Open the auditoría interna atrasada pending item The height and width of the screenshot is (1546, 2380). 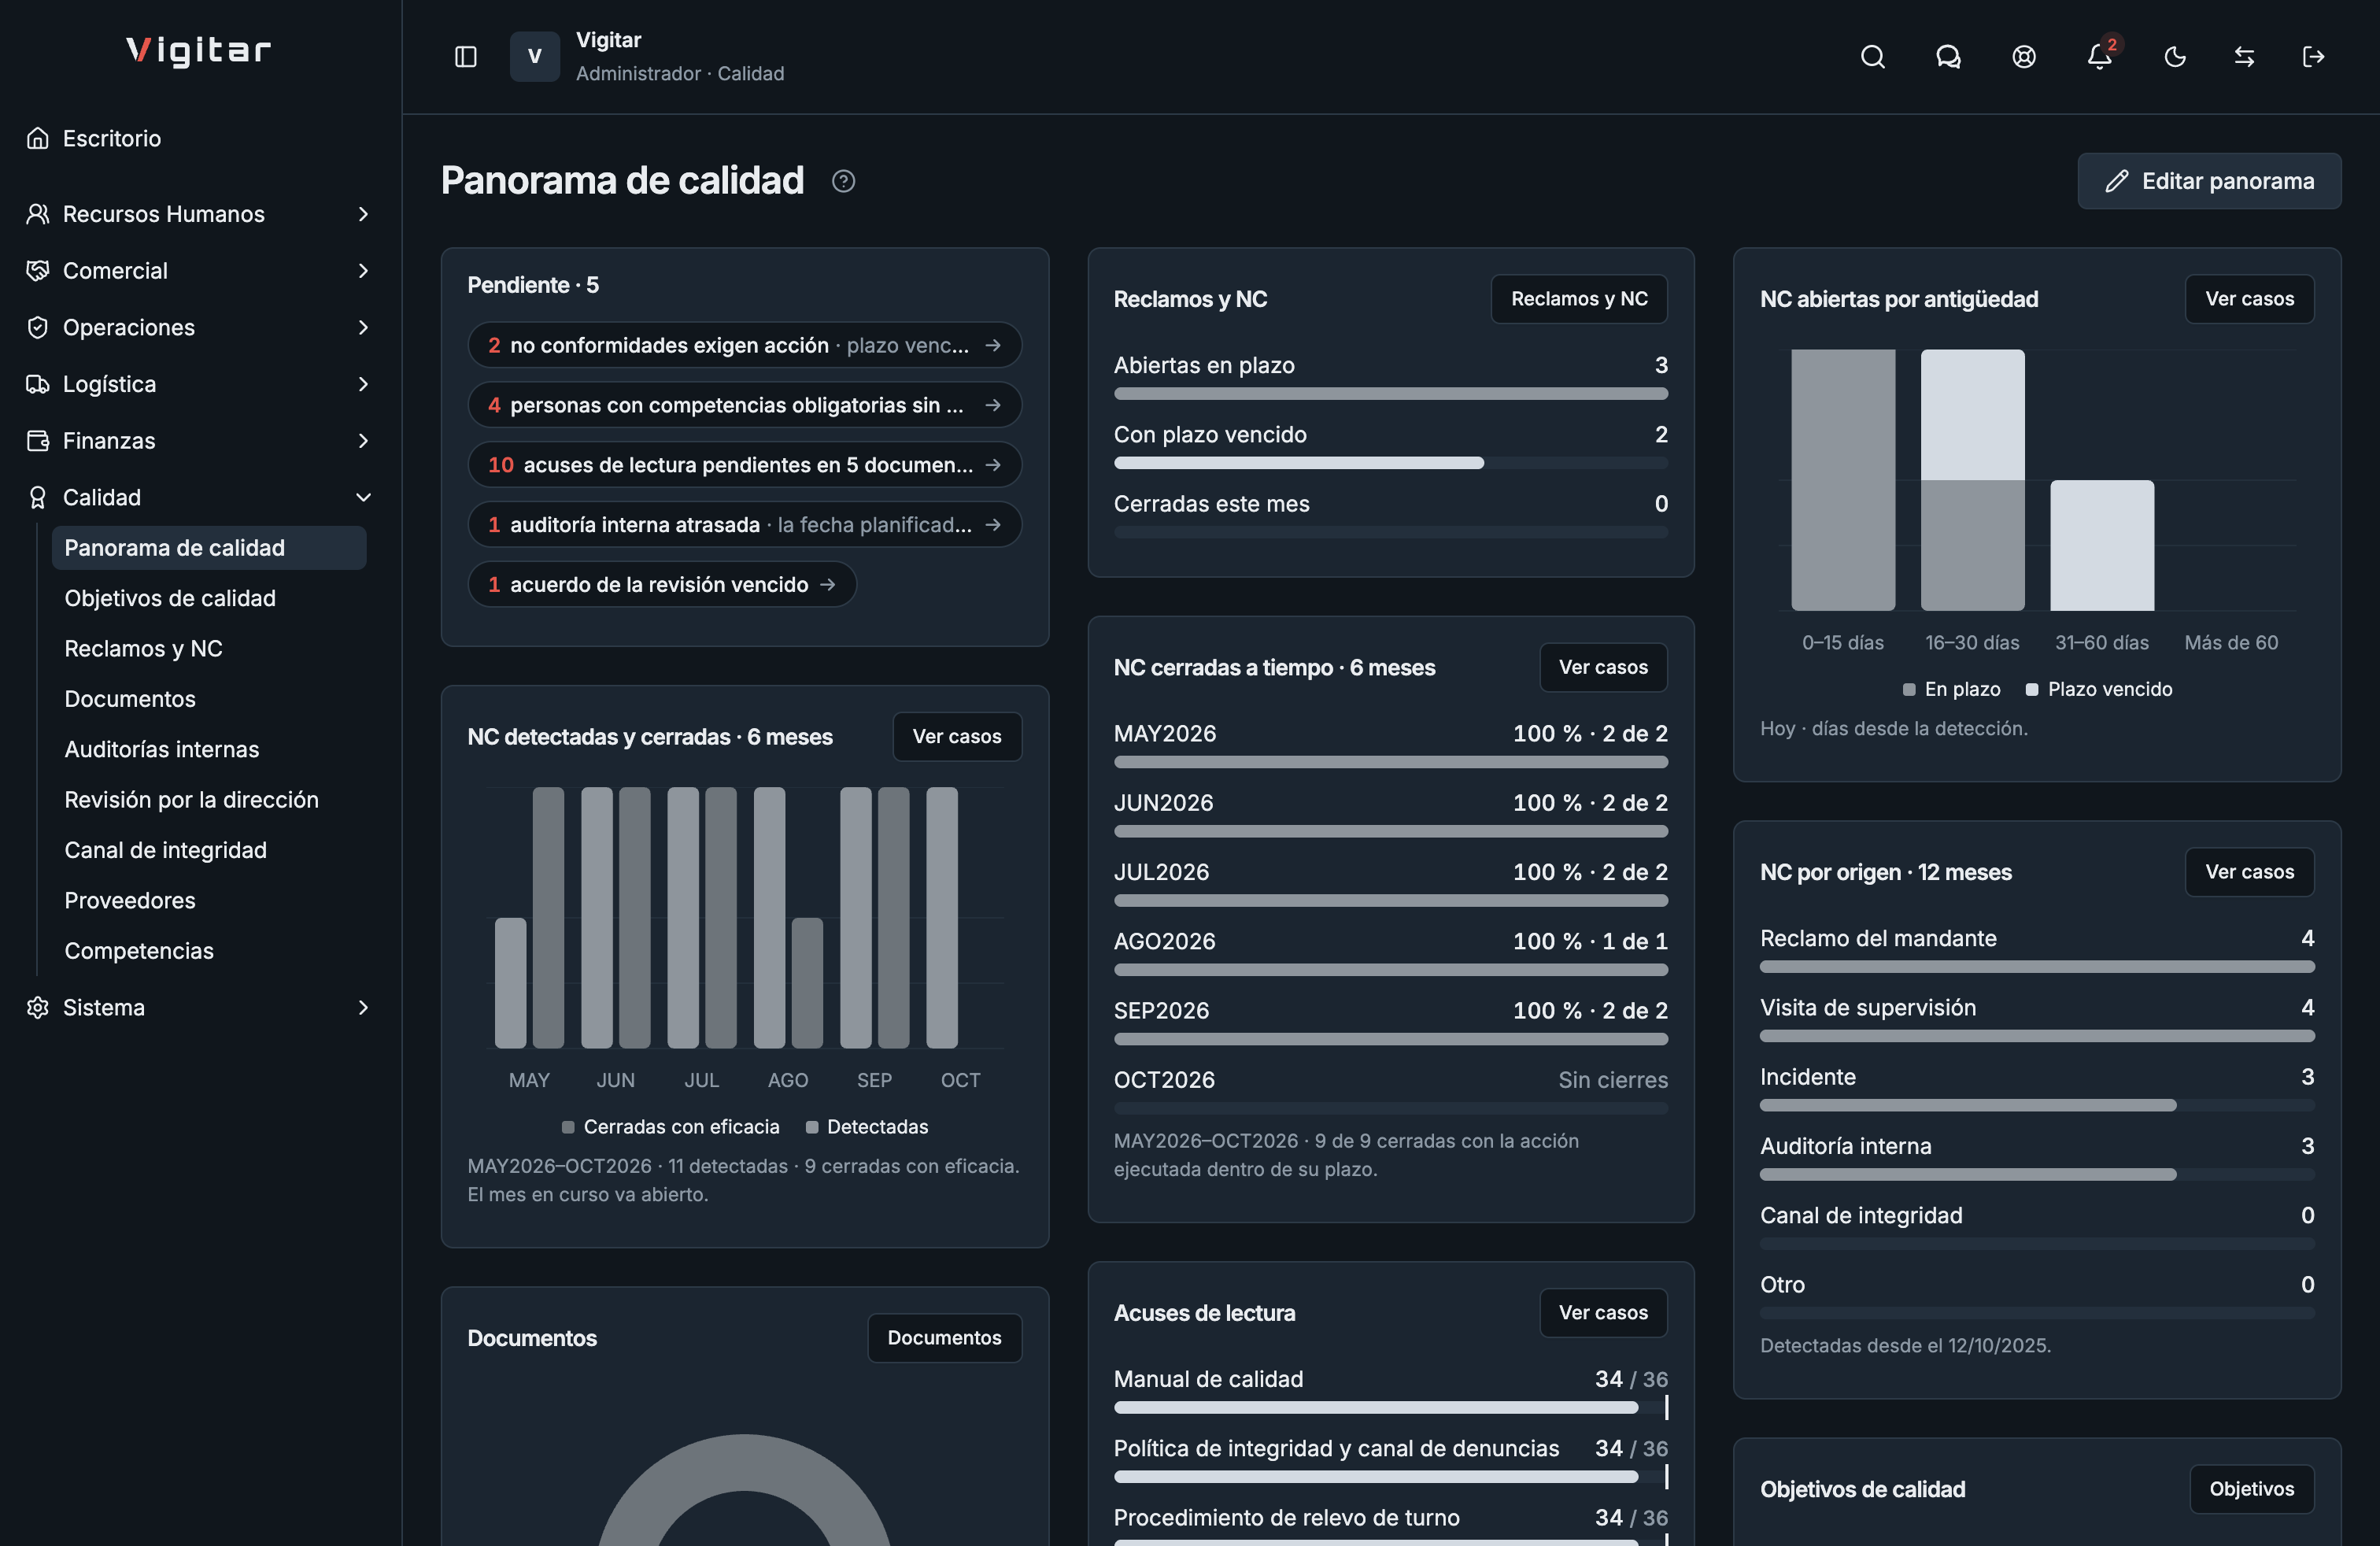pos(744,525)
